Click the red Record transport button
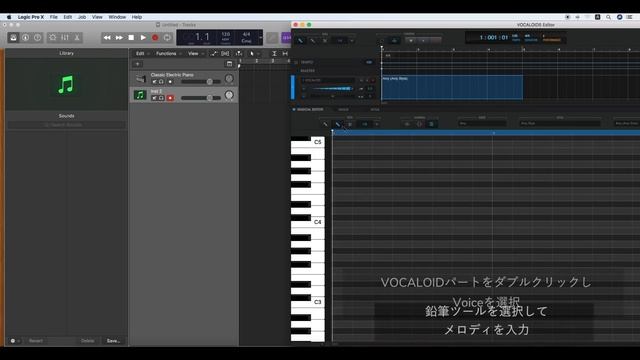This screenshot has width=640, height=360. click(x=155, y=38)
